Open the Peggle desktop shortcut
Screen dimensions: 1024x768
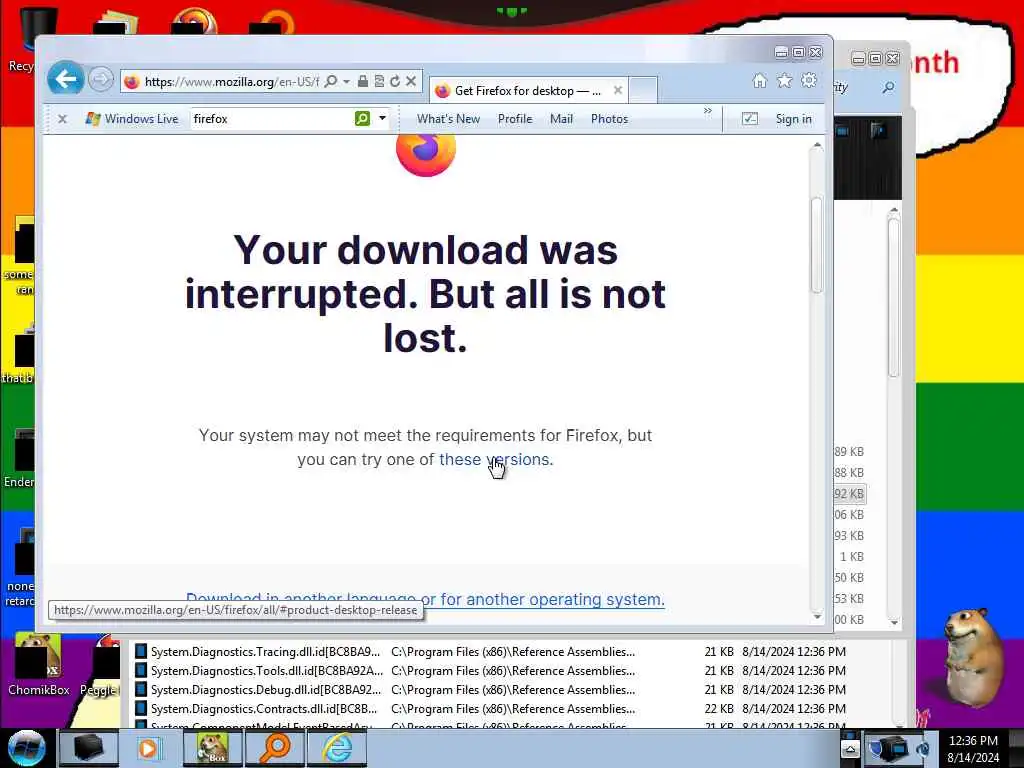point(101,665)
